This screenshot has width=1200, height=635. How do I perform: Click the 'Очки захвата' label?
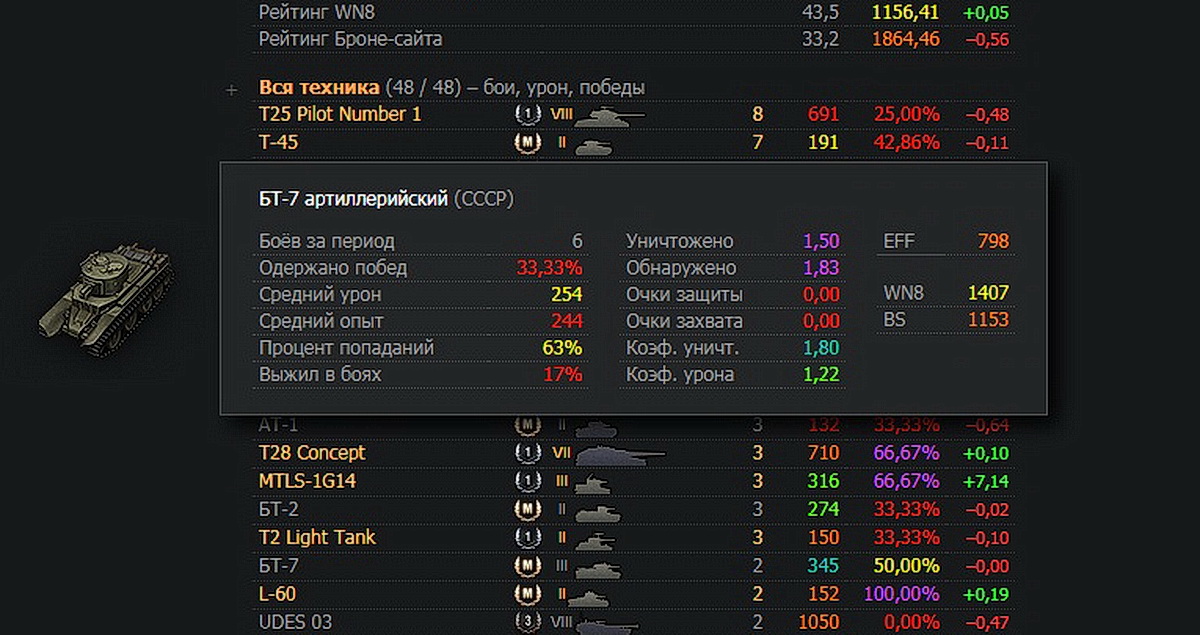click(x=684, y=322)
